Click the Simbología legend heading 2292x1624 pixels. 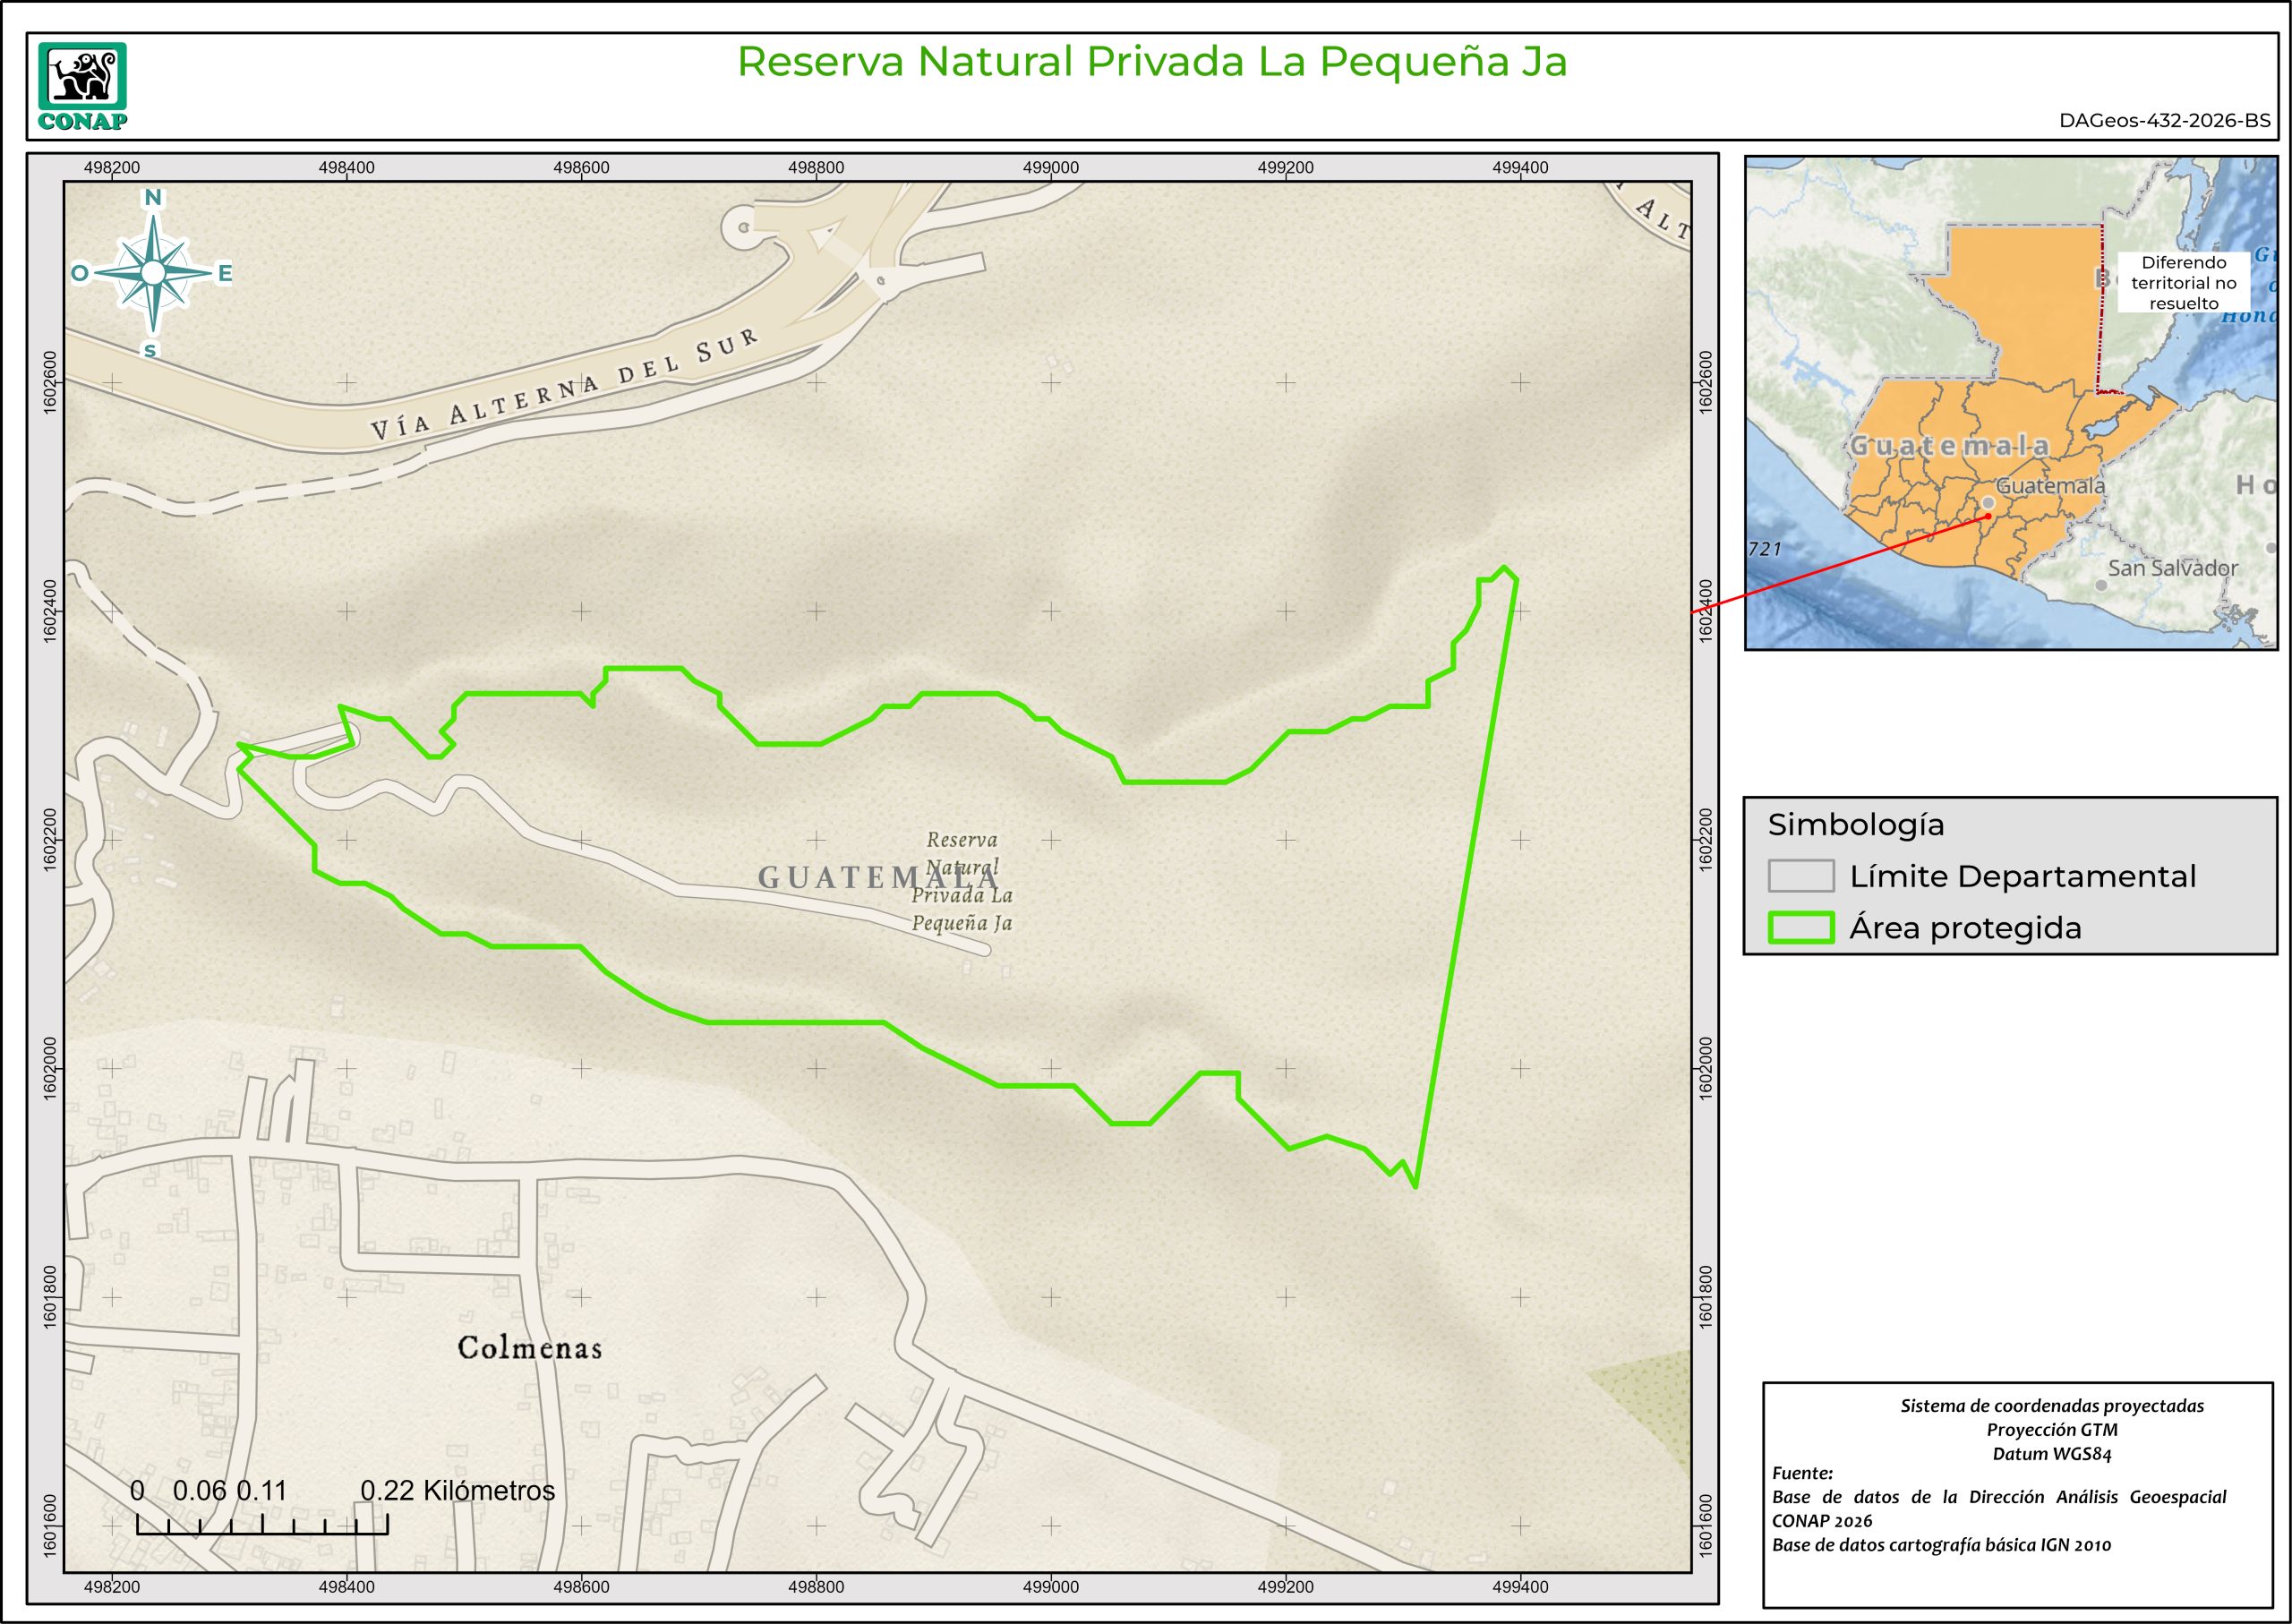(x=1856, y=825)
